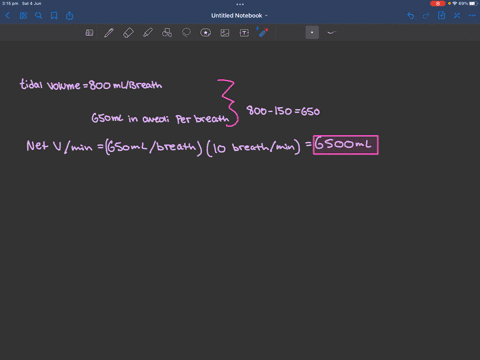This screenshot has width=480, height=360.
Task: Select the Text box tool
Action: point(244,33)
